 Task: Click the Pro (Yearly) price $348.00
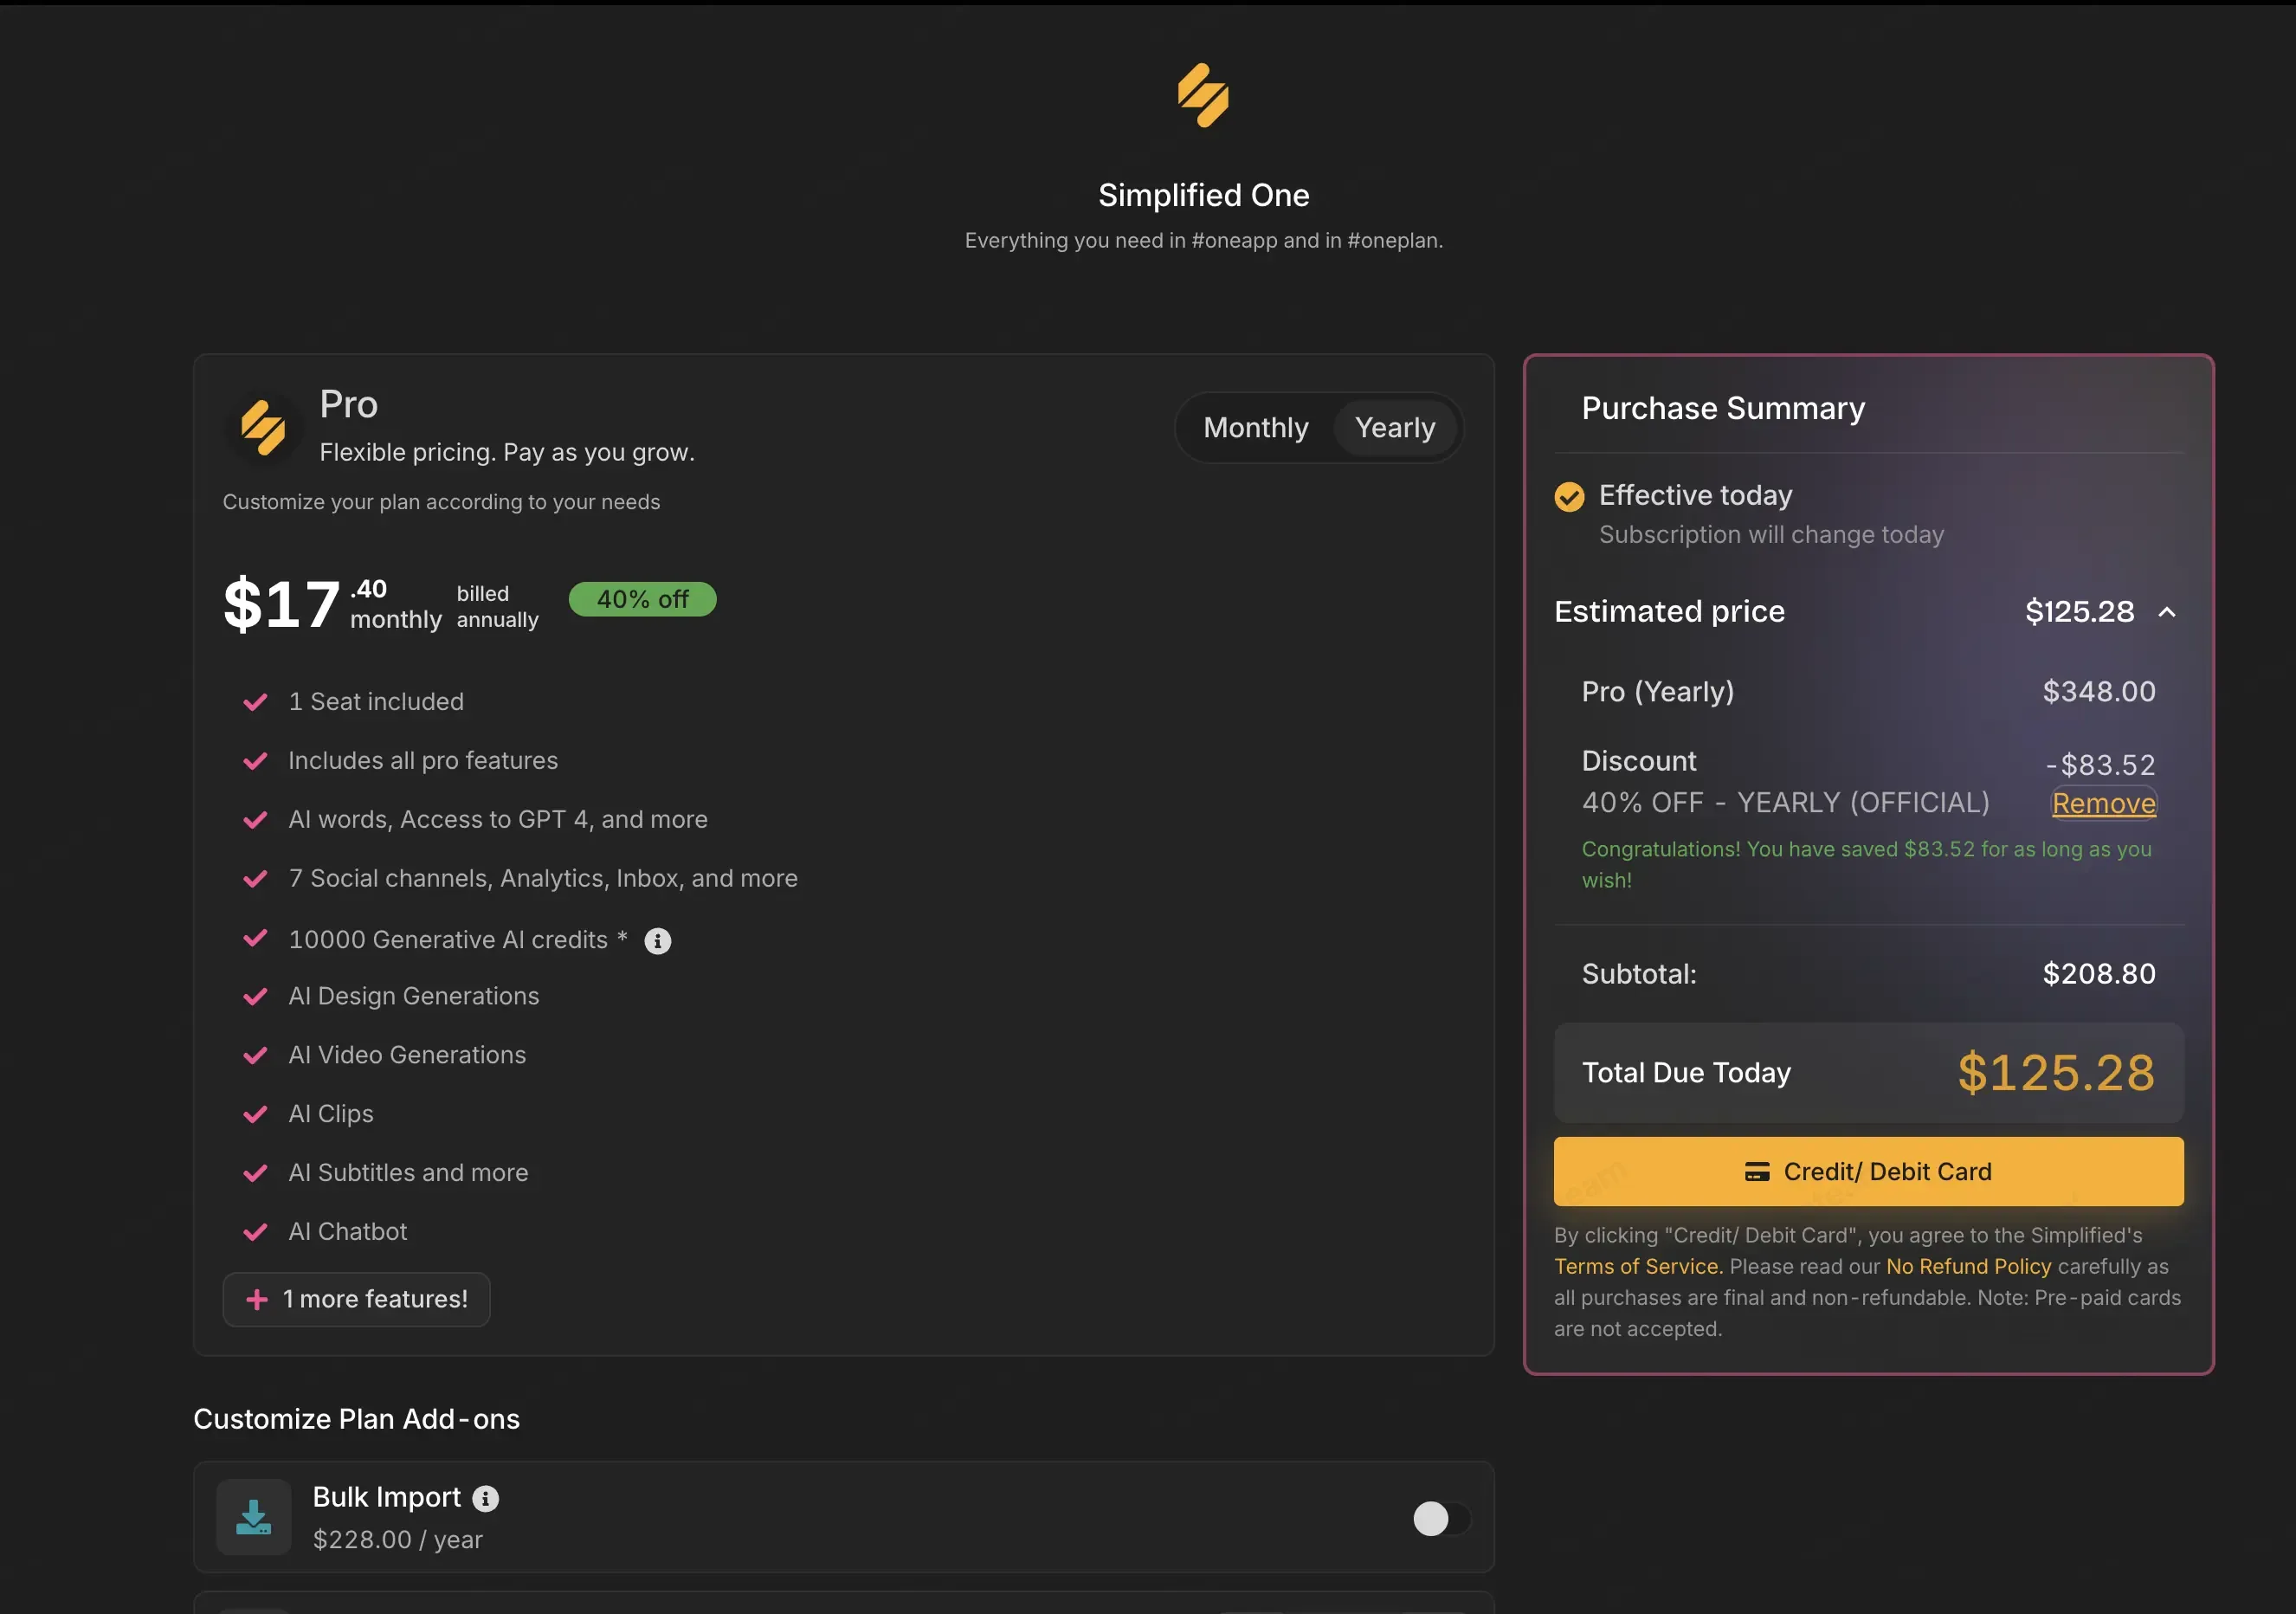[2099, 692]
